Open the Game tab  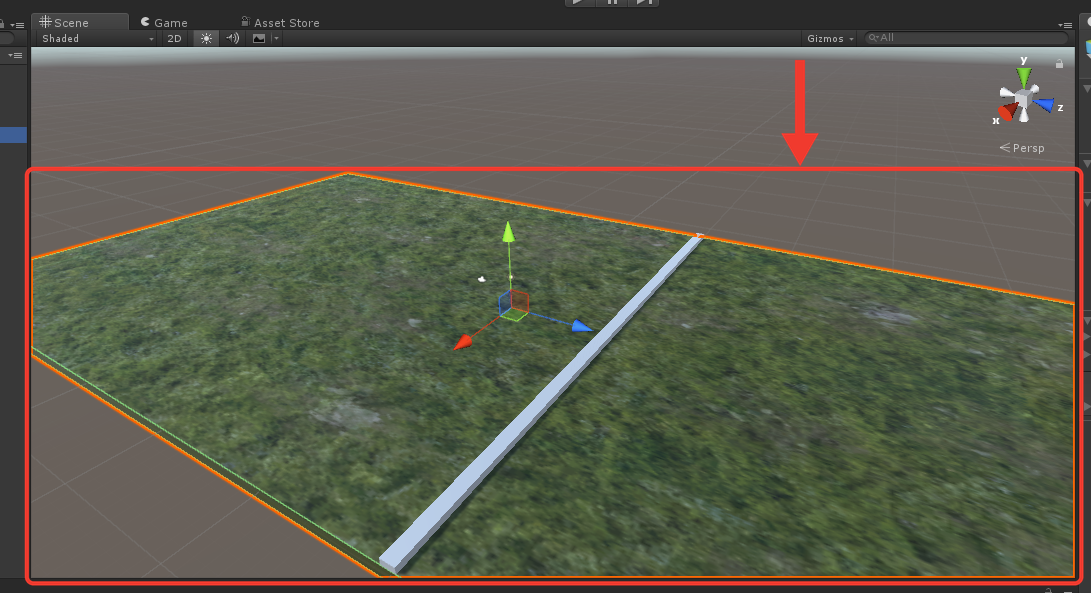coord(164,22)
